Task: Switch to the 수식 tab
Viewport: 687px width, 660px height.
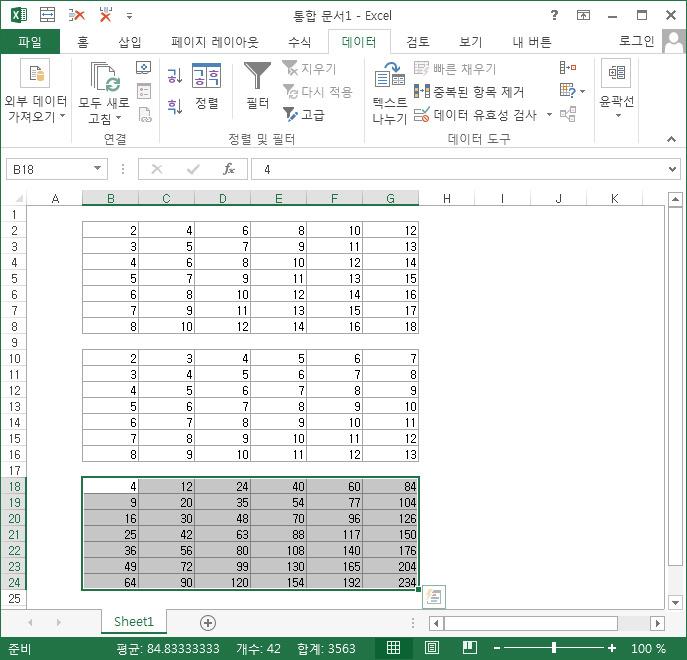Action: [300, 42]
